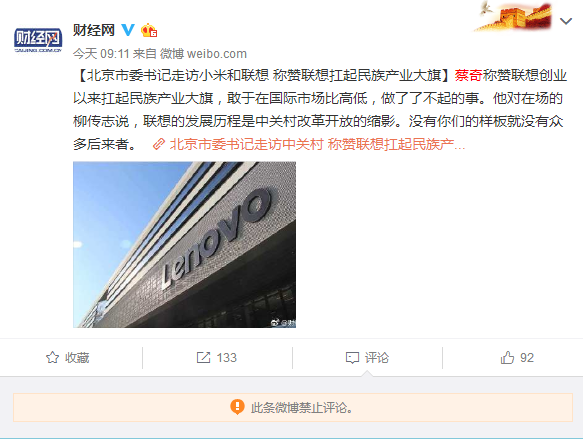Screen dimensions: 583x439
Task: Open the 微博 weibo.com source link
Action: [x=203, y=54]
